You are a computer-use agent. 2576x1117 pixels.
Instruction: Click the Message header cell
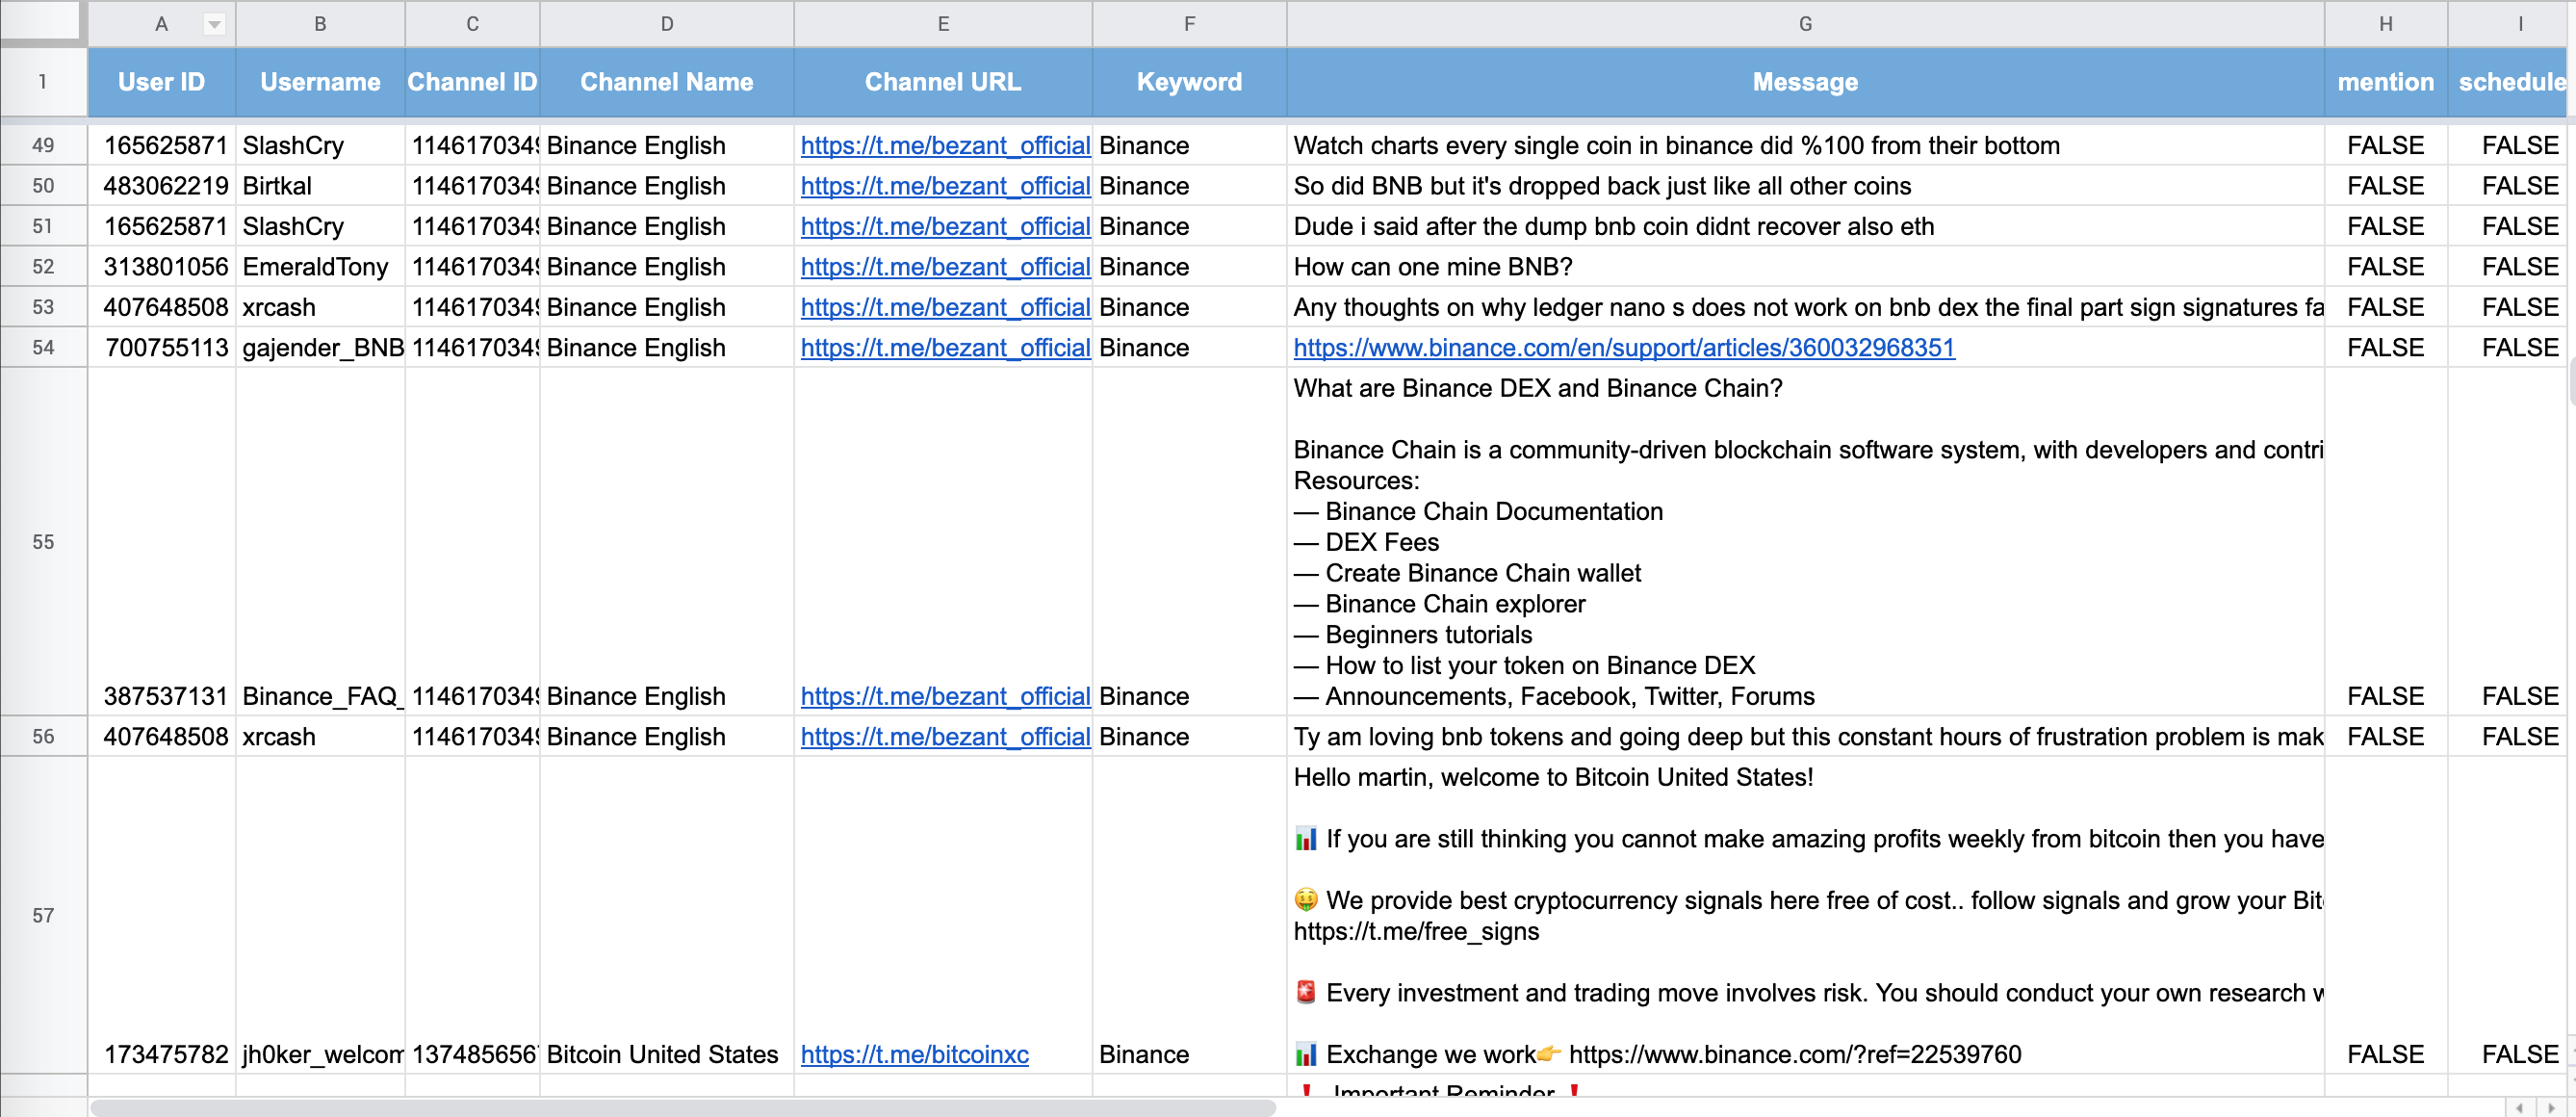1804,82
